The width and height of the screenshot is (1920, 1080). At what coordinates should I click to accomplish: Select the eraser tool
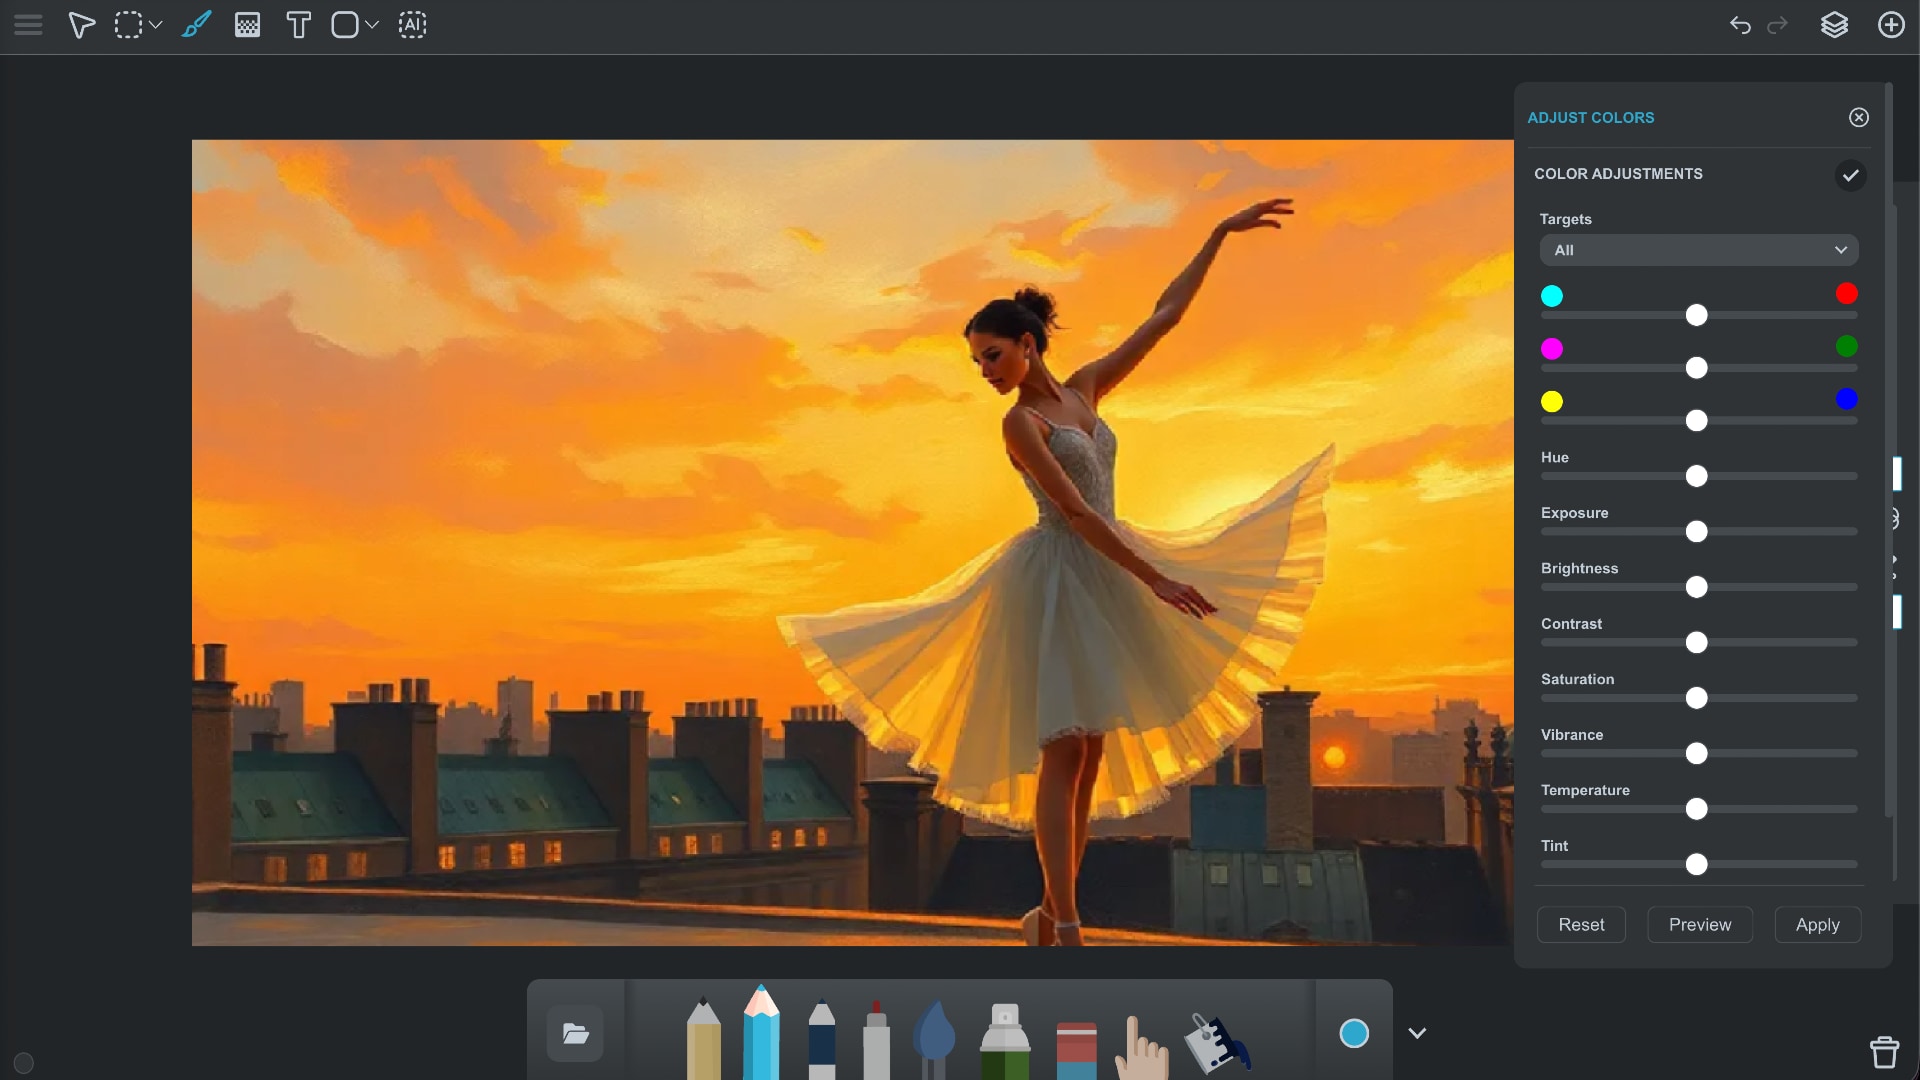[x=1077, y=1050]
